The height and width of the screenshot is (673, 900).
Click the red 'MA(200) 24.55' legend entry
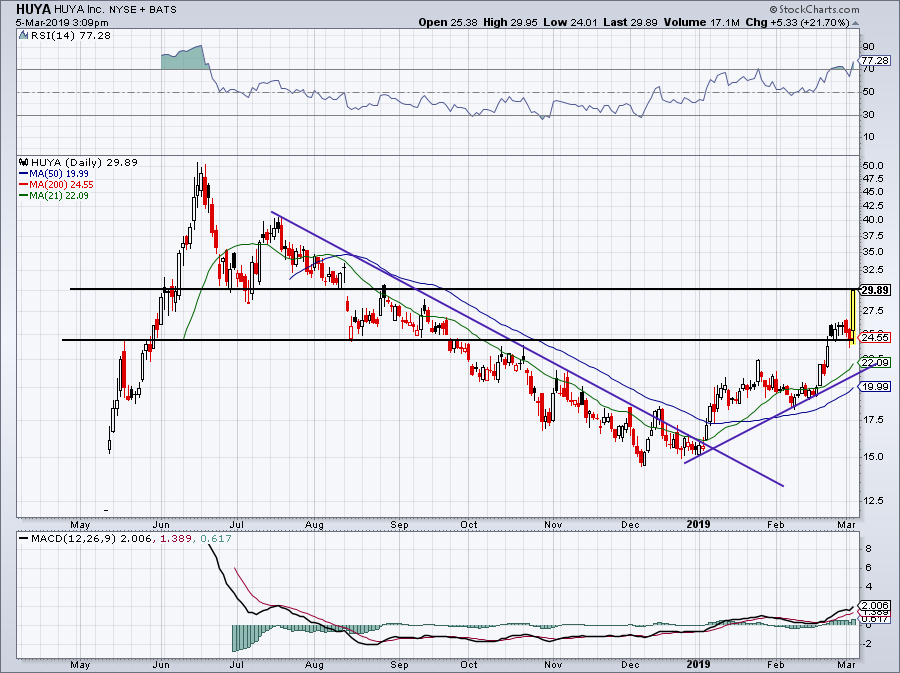click(x=56, y=185)
